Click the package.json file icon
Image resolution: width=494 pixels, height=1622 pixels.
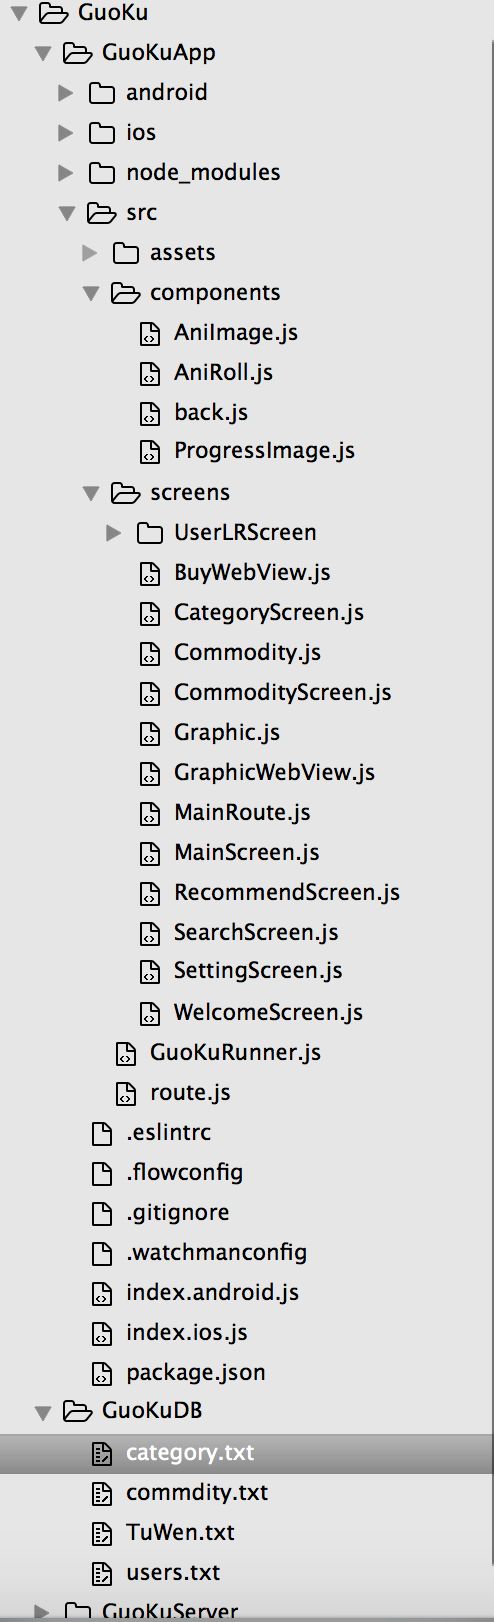pos(101,1373)
